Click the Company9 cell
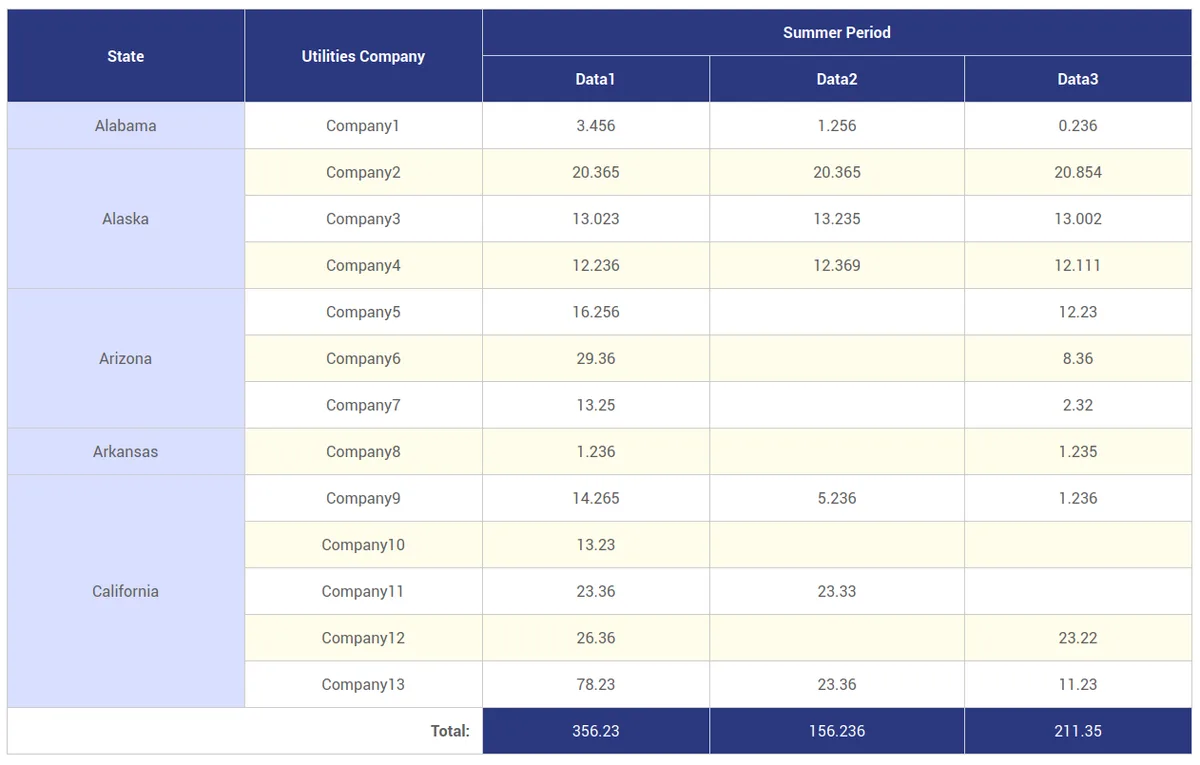The width and height of the screenshot is (1200, 765). coord(363,498)
